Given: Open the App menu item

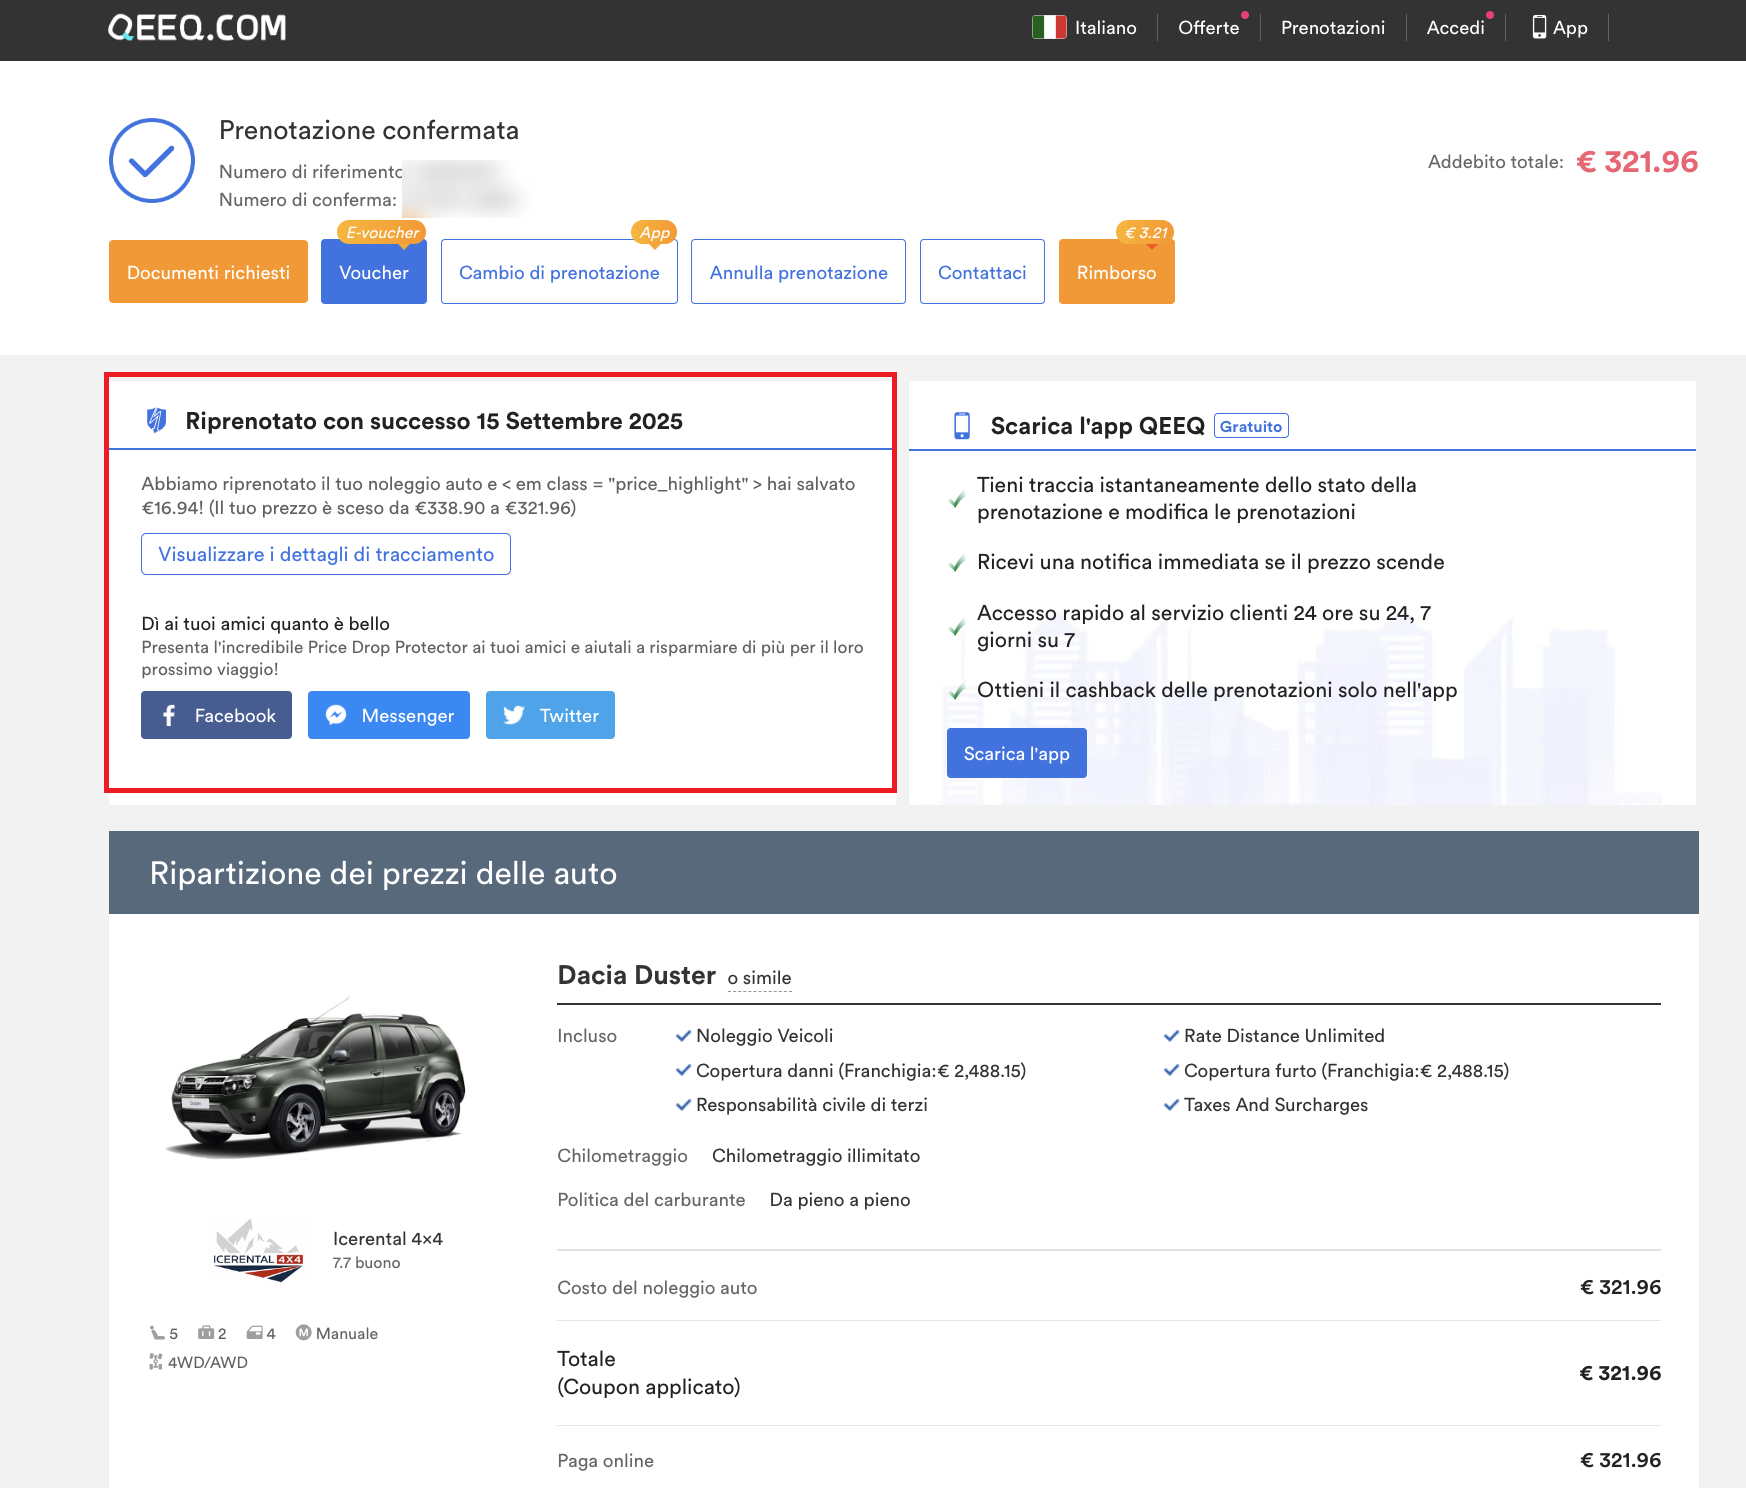Looking at the screenshot, I should coord(1559,27).
